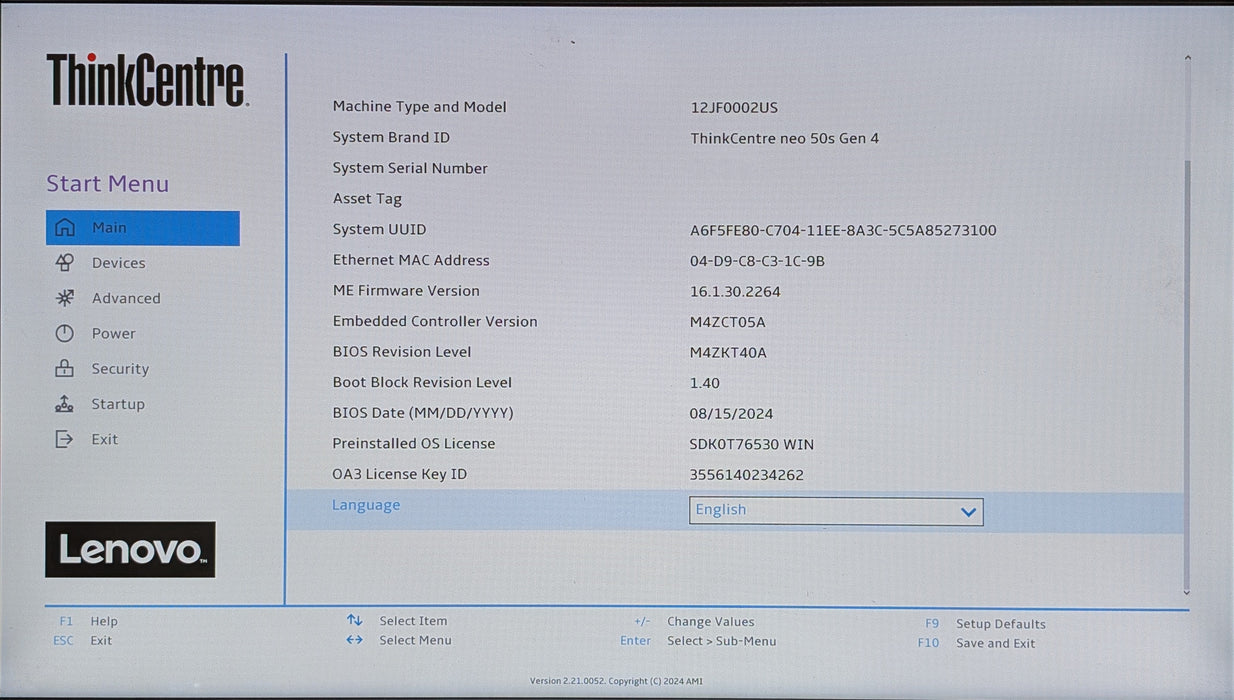Image resolution: width=1234 pixels, height=700 pixels.
Task: Click Machine Type and Model label
Action: coord(419,107)
